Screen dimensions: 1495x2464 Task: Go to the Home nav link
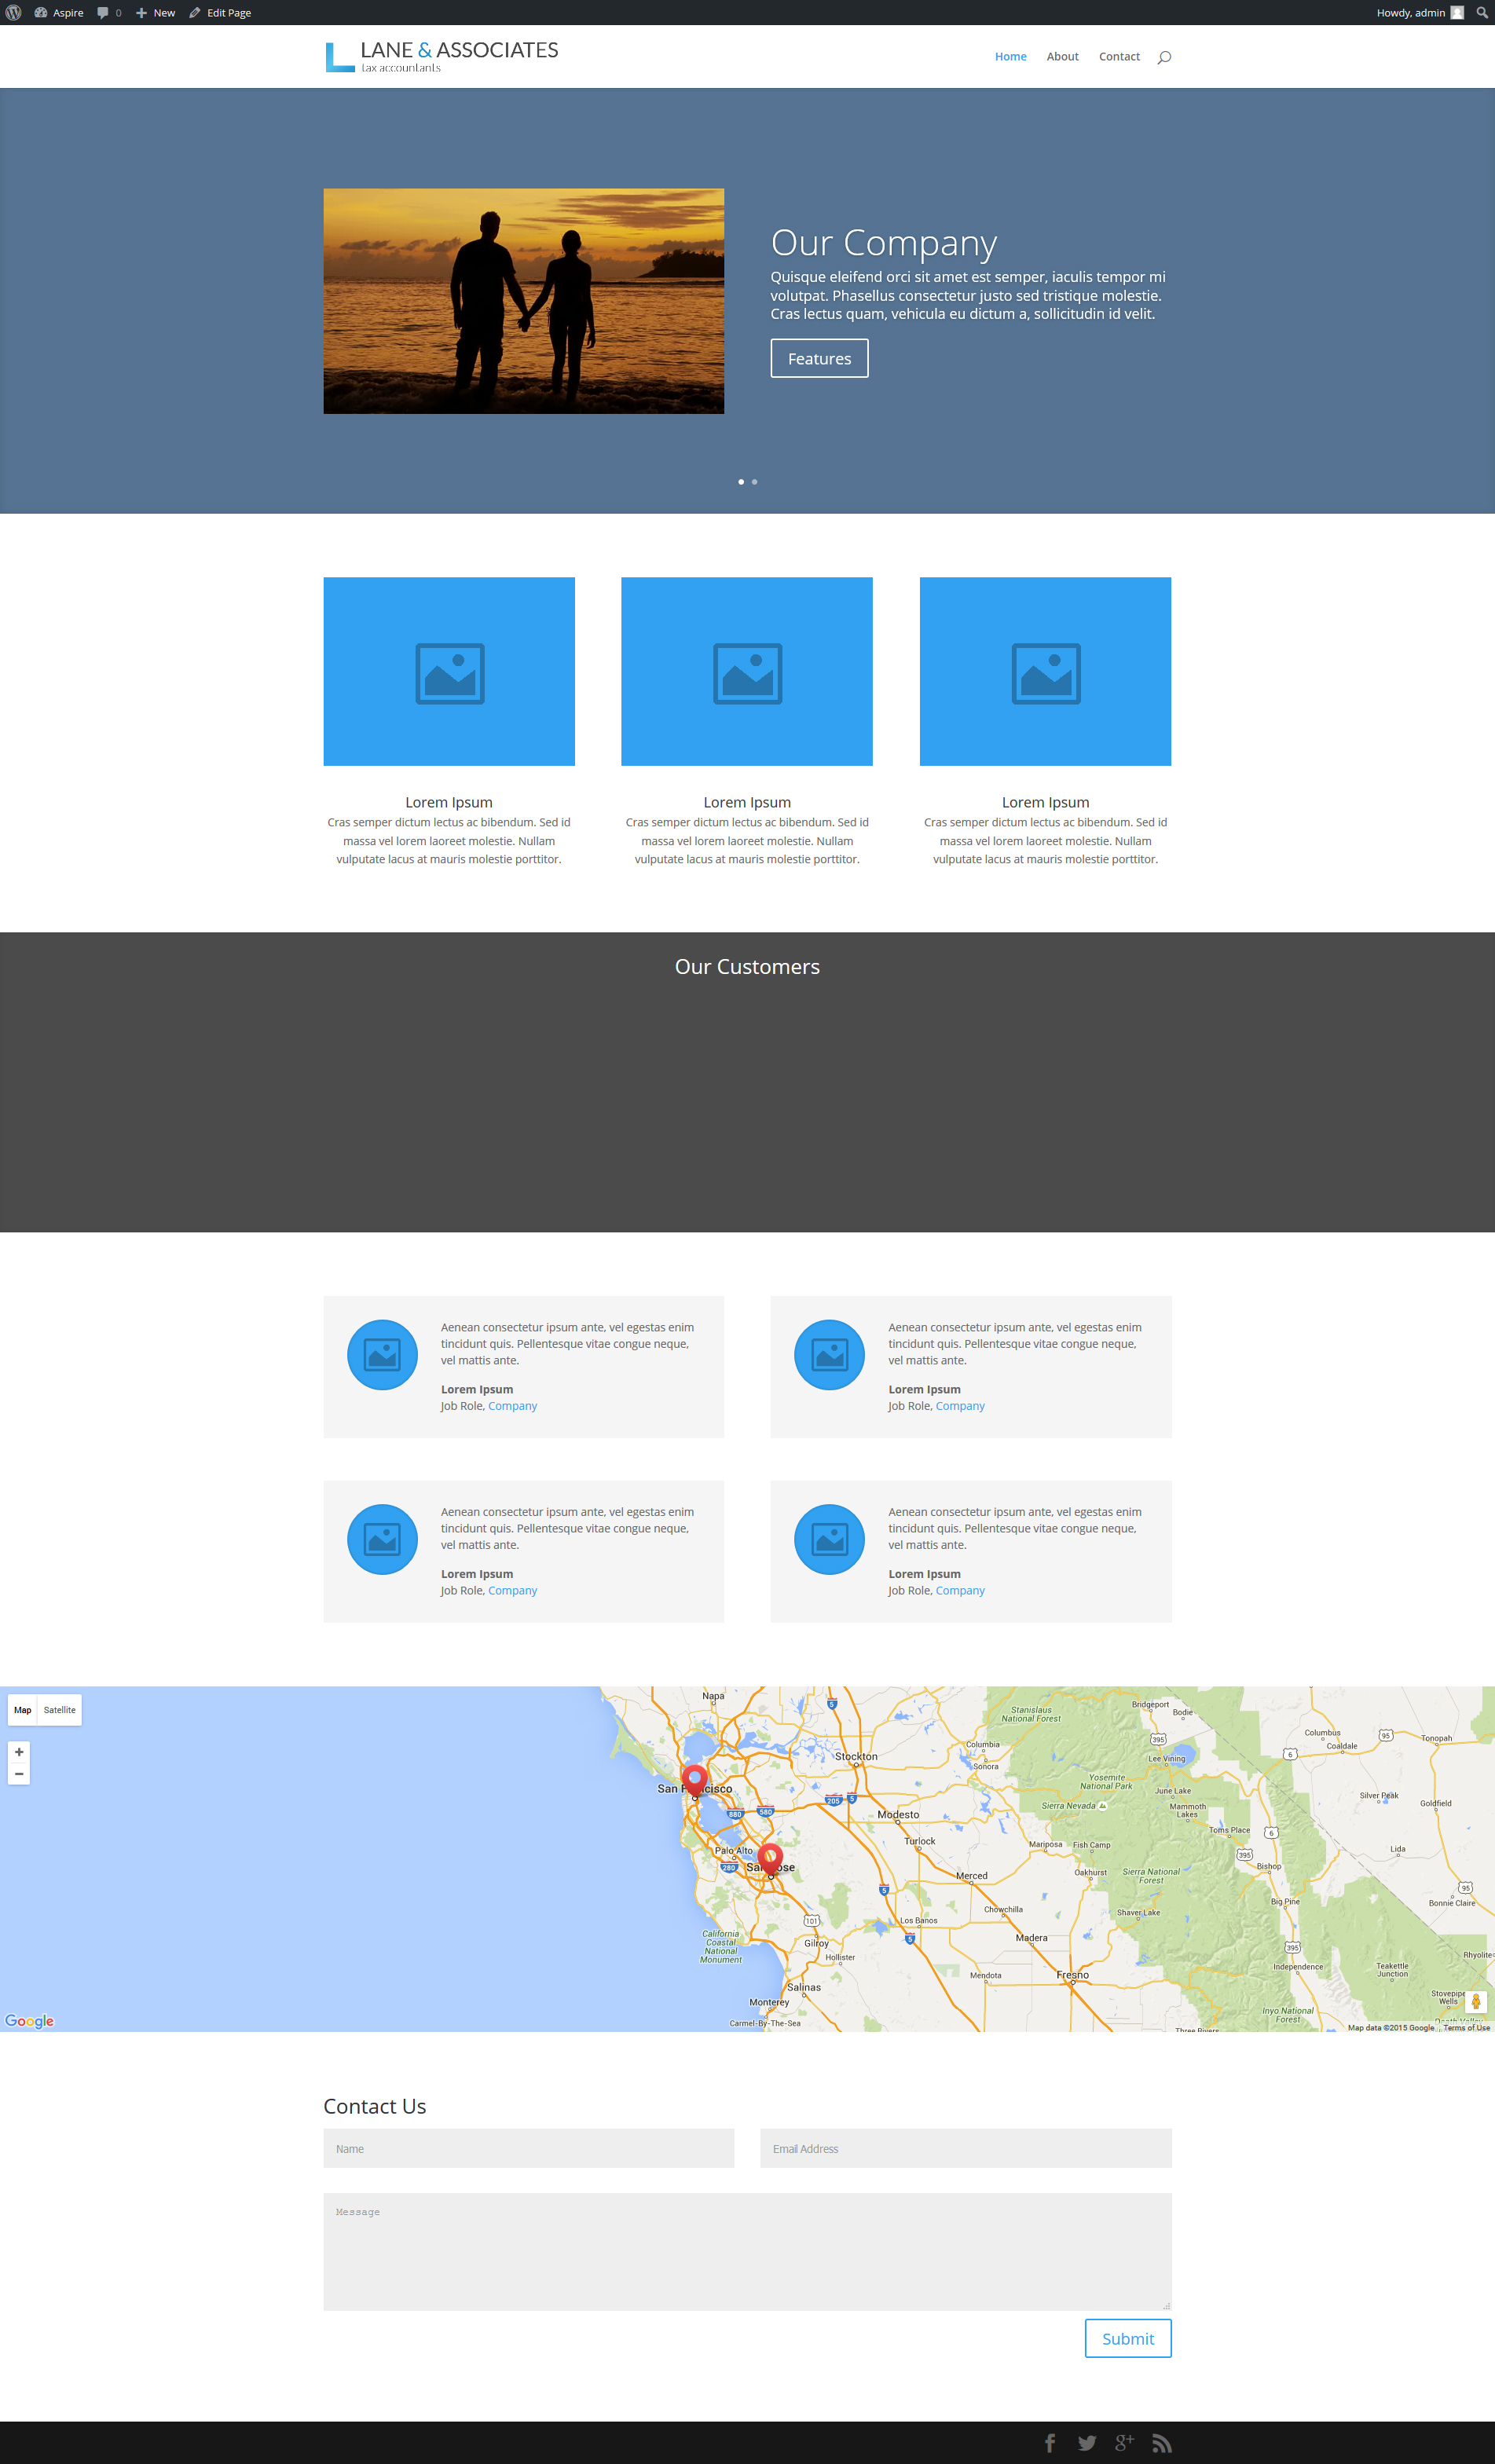click(x=1010, y=57)
